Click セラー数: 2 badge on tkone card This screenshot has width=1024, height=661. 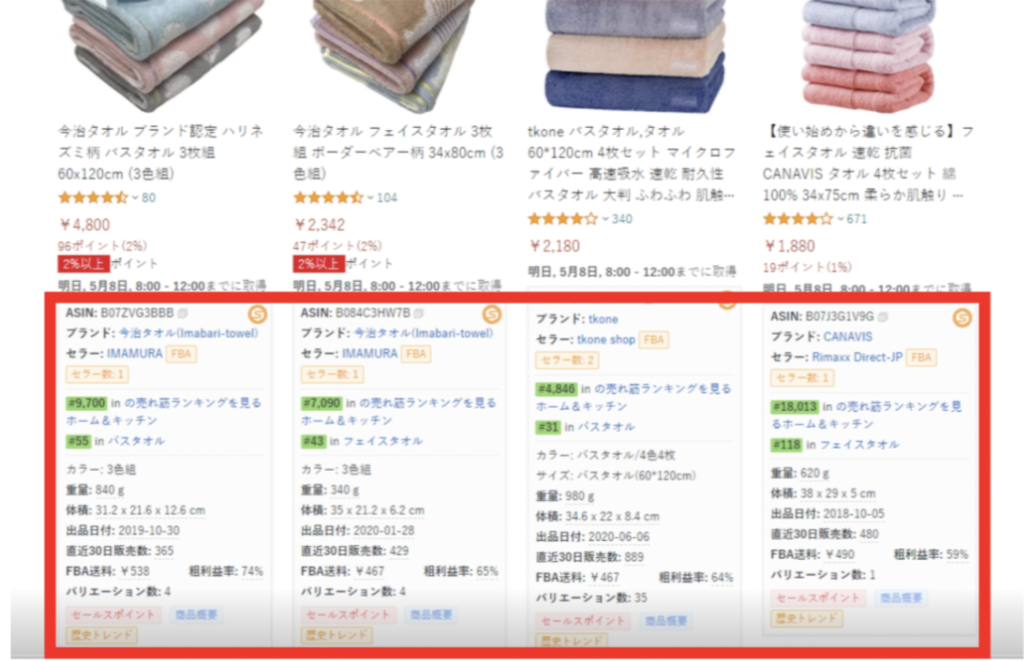coord(567,361)
